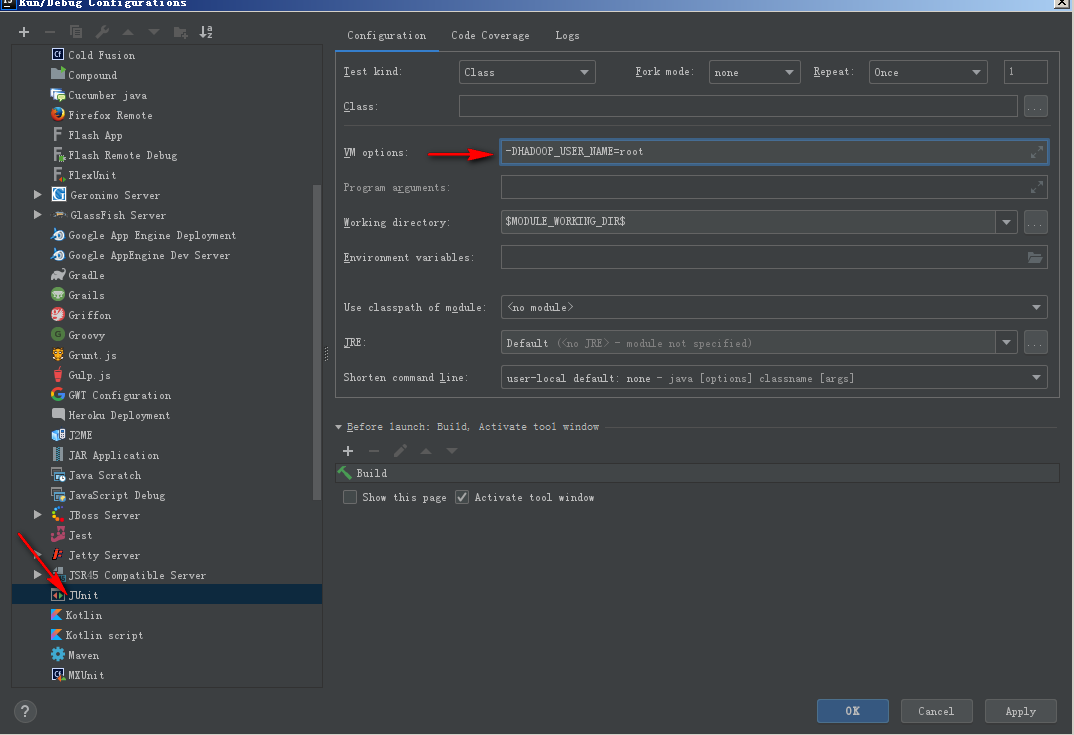Click the remove task minus icon under Before launch
Viewport: 1074px width, 735px height.
[374, 451]
